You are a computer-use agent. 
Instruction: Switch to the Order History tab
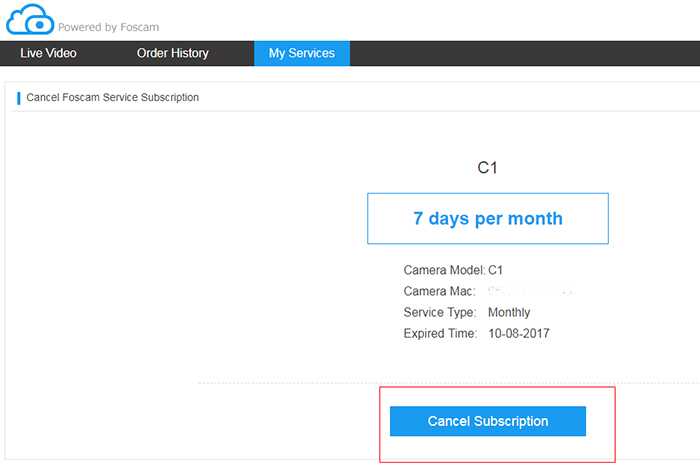tap(173, 53)
